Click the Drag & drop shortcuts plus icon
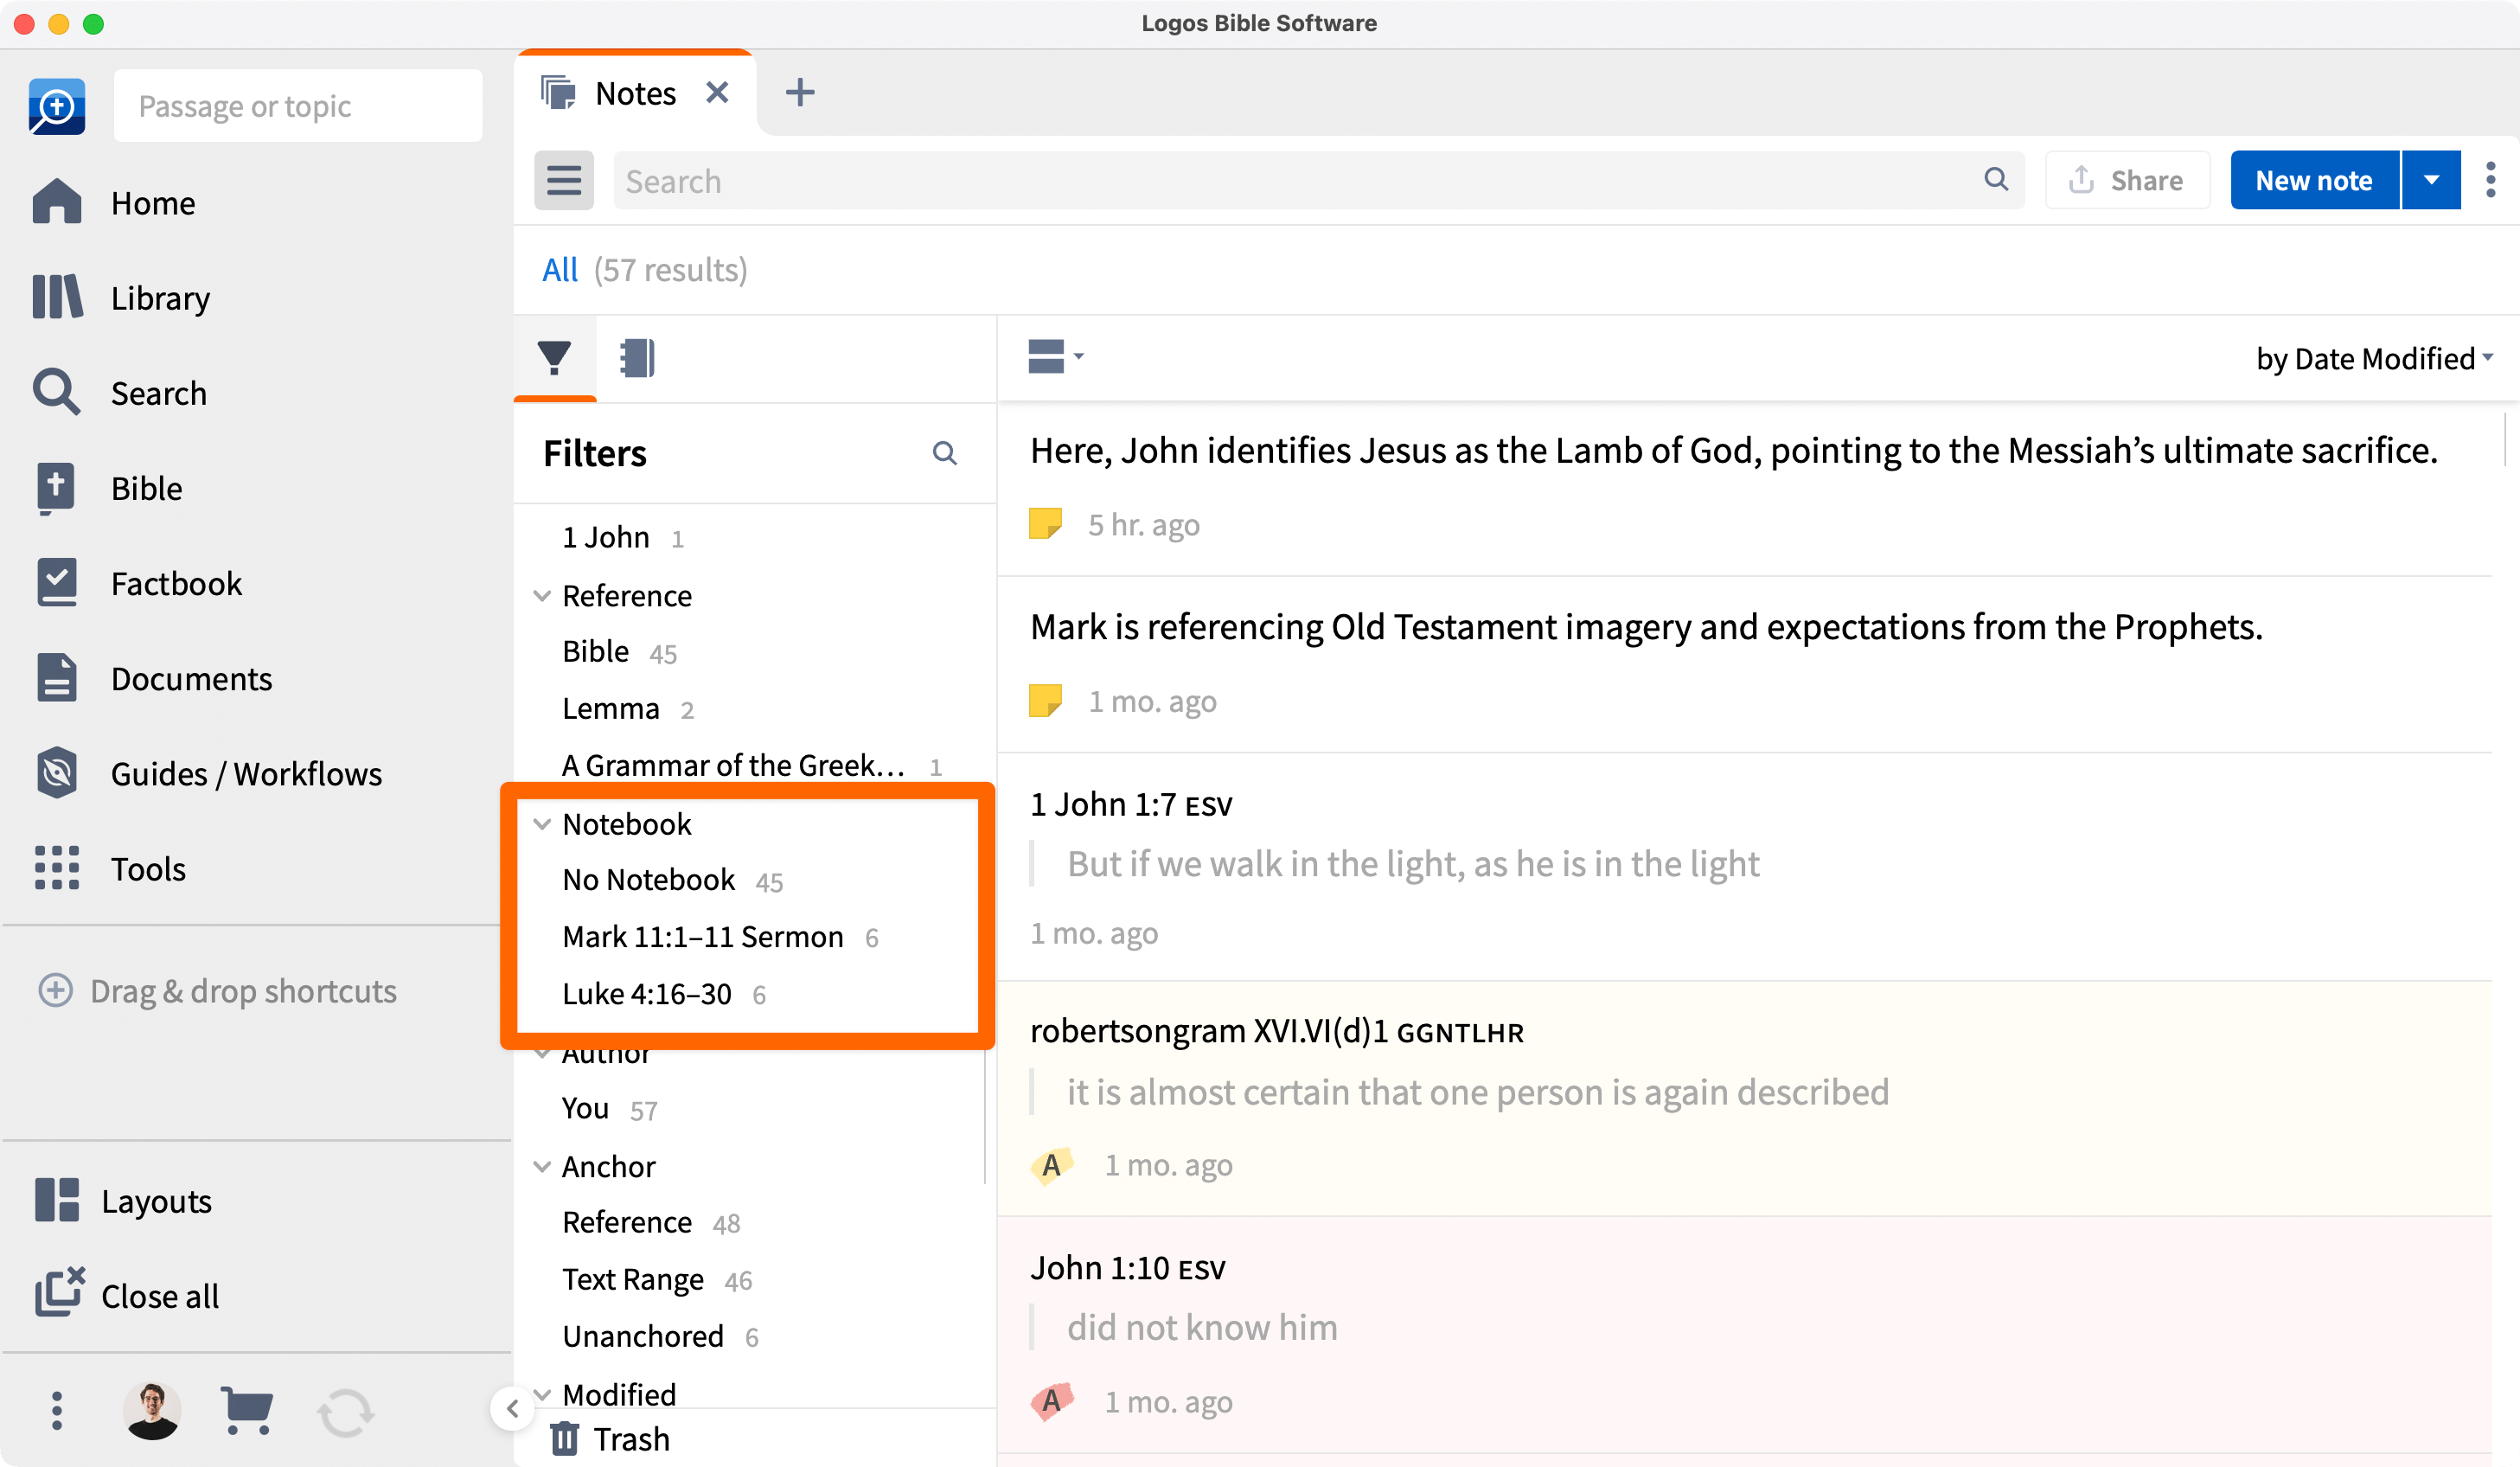Viewport: 2520px width, 1467px height. click(55, 990)
